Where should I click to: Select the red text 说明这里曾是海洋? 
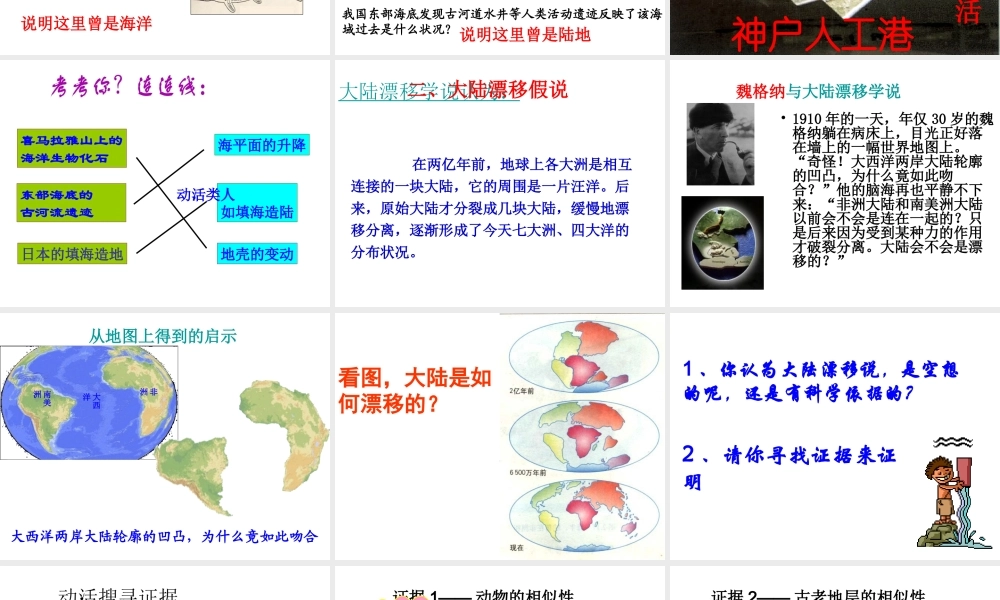coord(87,24)
